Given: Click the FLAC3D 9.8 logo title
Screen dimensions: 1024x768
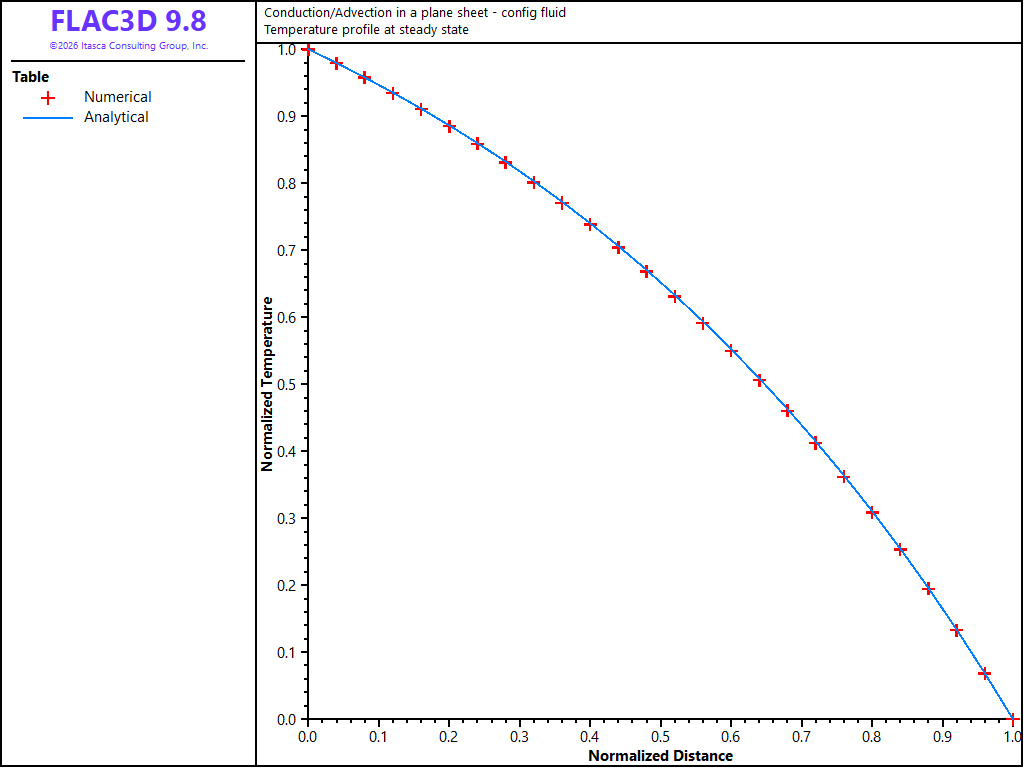Looking at the screenshot, I should pyautogui.click(x=129, y=21).
